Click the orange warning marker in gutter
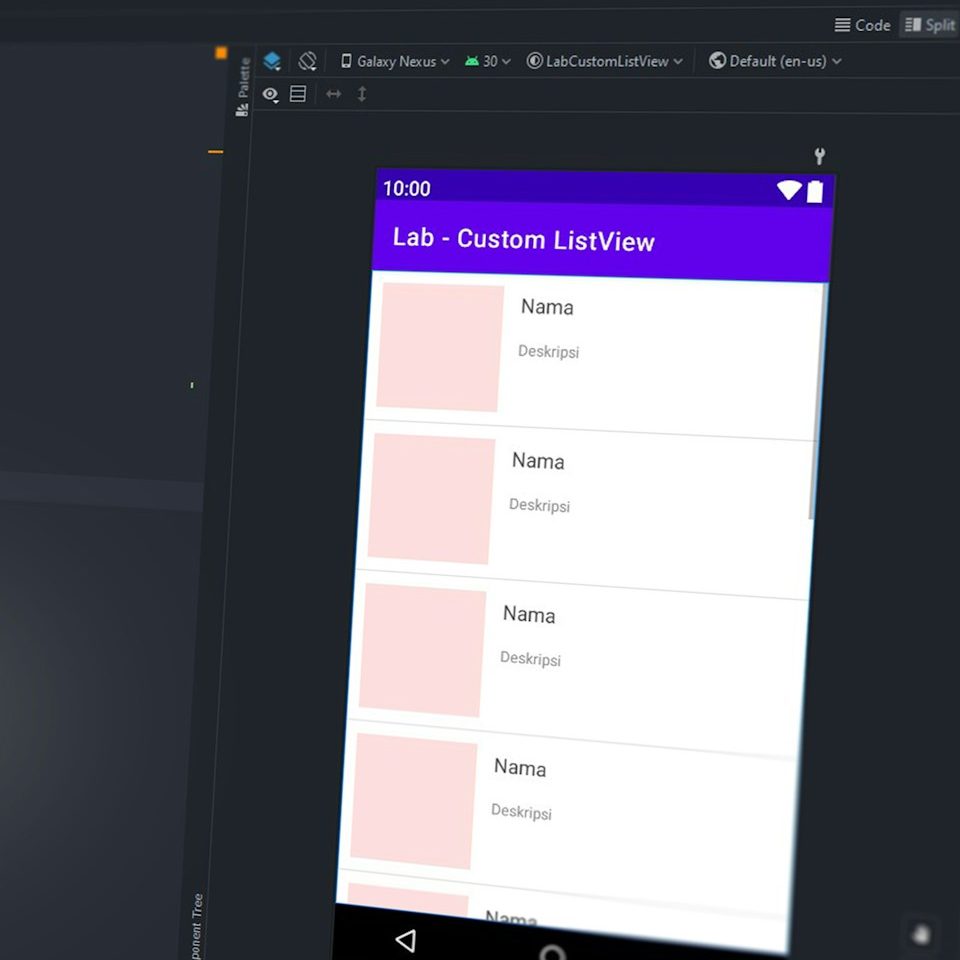Image resolution: width=960 pixels, height=960 pixels. click(x=221, y=53)
